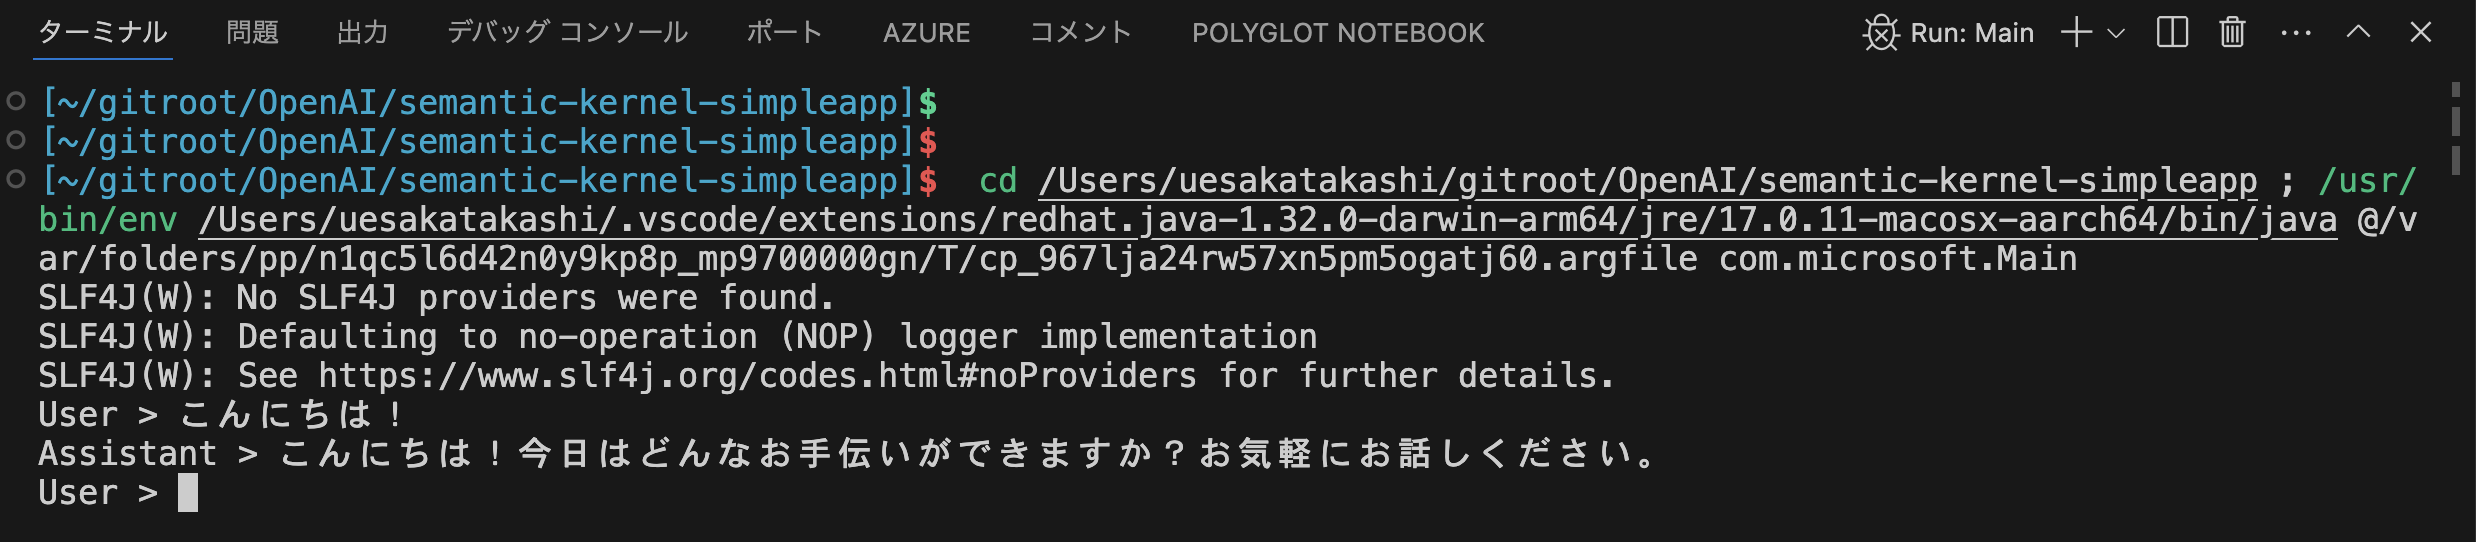
Task: Click the java binary path link
Action: (1268, 220)
